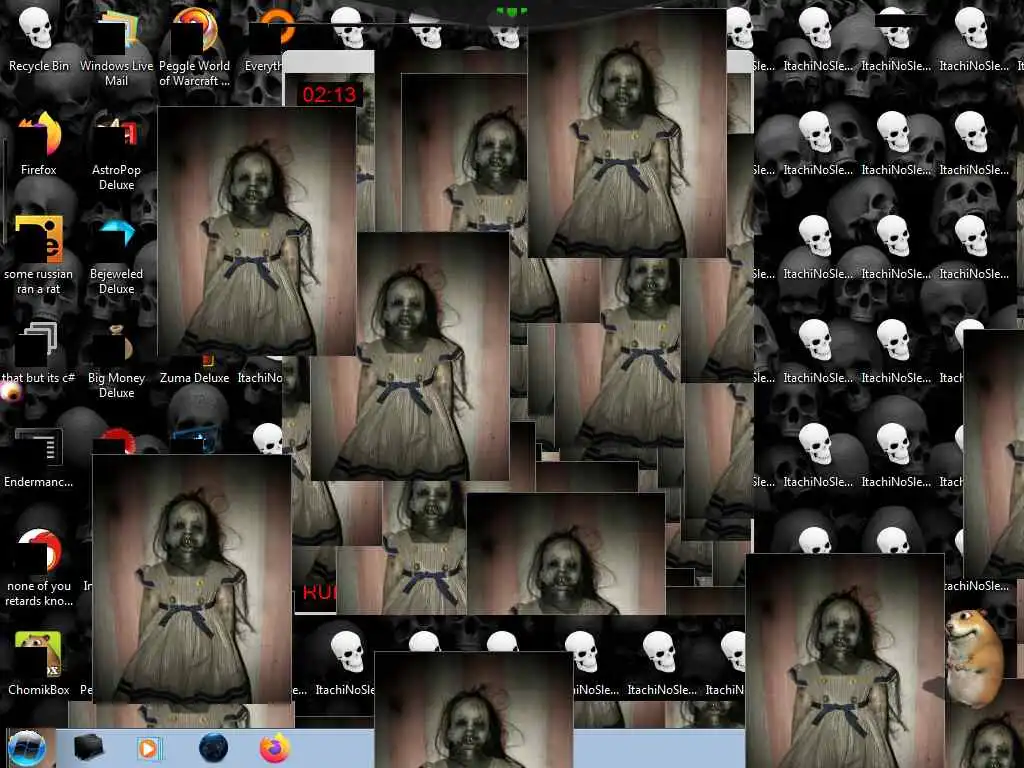Open Firefox from the taskbar
Viewport: 1024px width, 768px height.
tap(275, 748)
